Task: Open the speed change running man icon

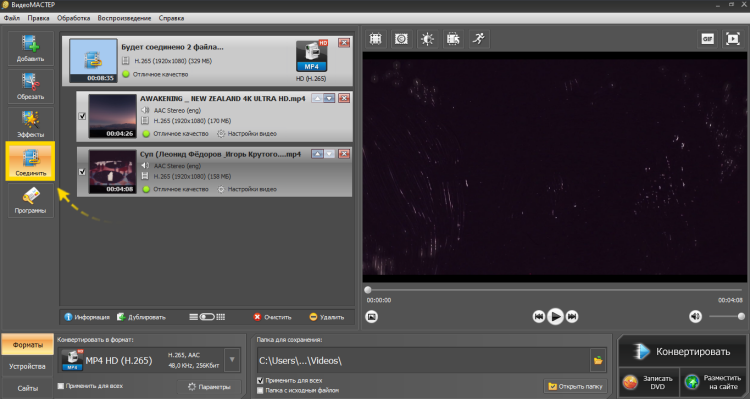Action: pyautogui.click(x=479, y=39)
